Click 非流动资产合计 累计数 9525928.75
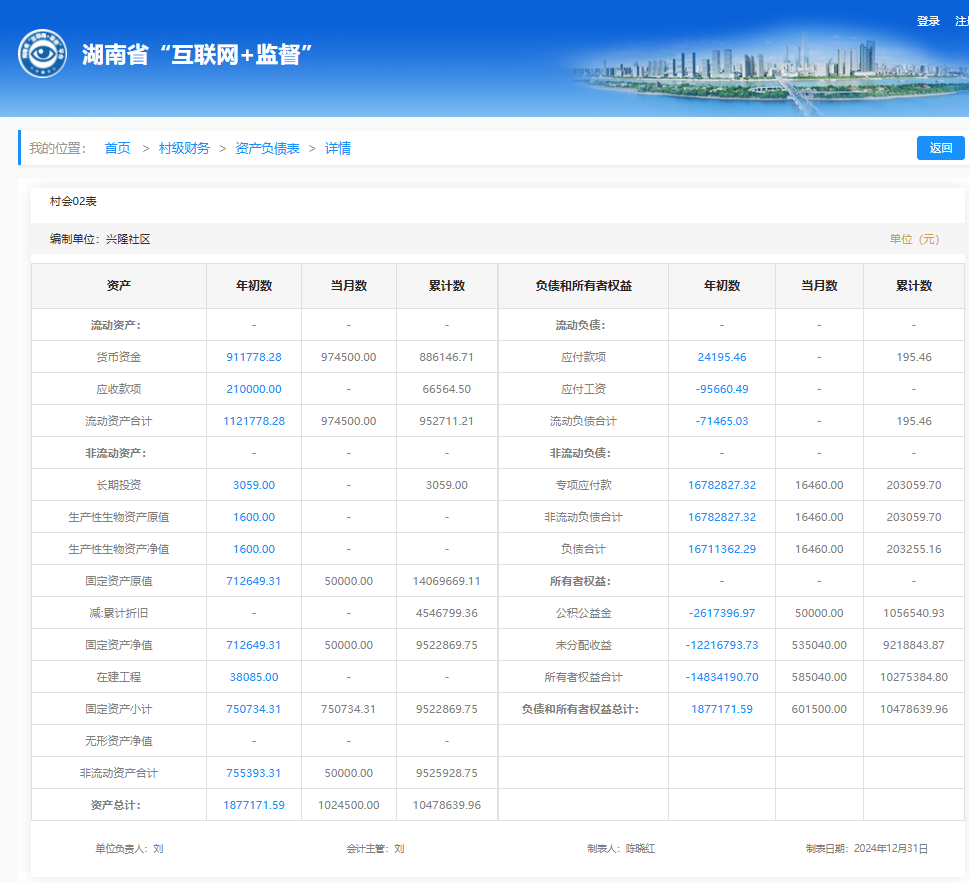Viewport: 969px width, 883px height. pos(446,773)
